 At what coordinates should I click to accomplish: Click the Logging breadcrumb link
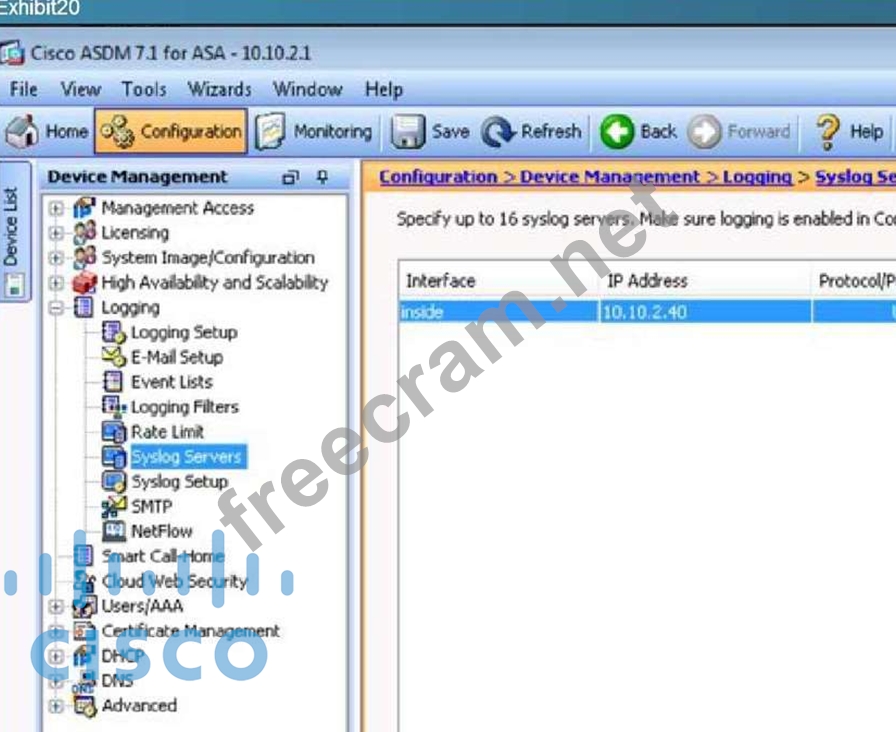tap(757, 177)
